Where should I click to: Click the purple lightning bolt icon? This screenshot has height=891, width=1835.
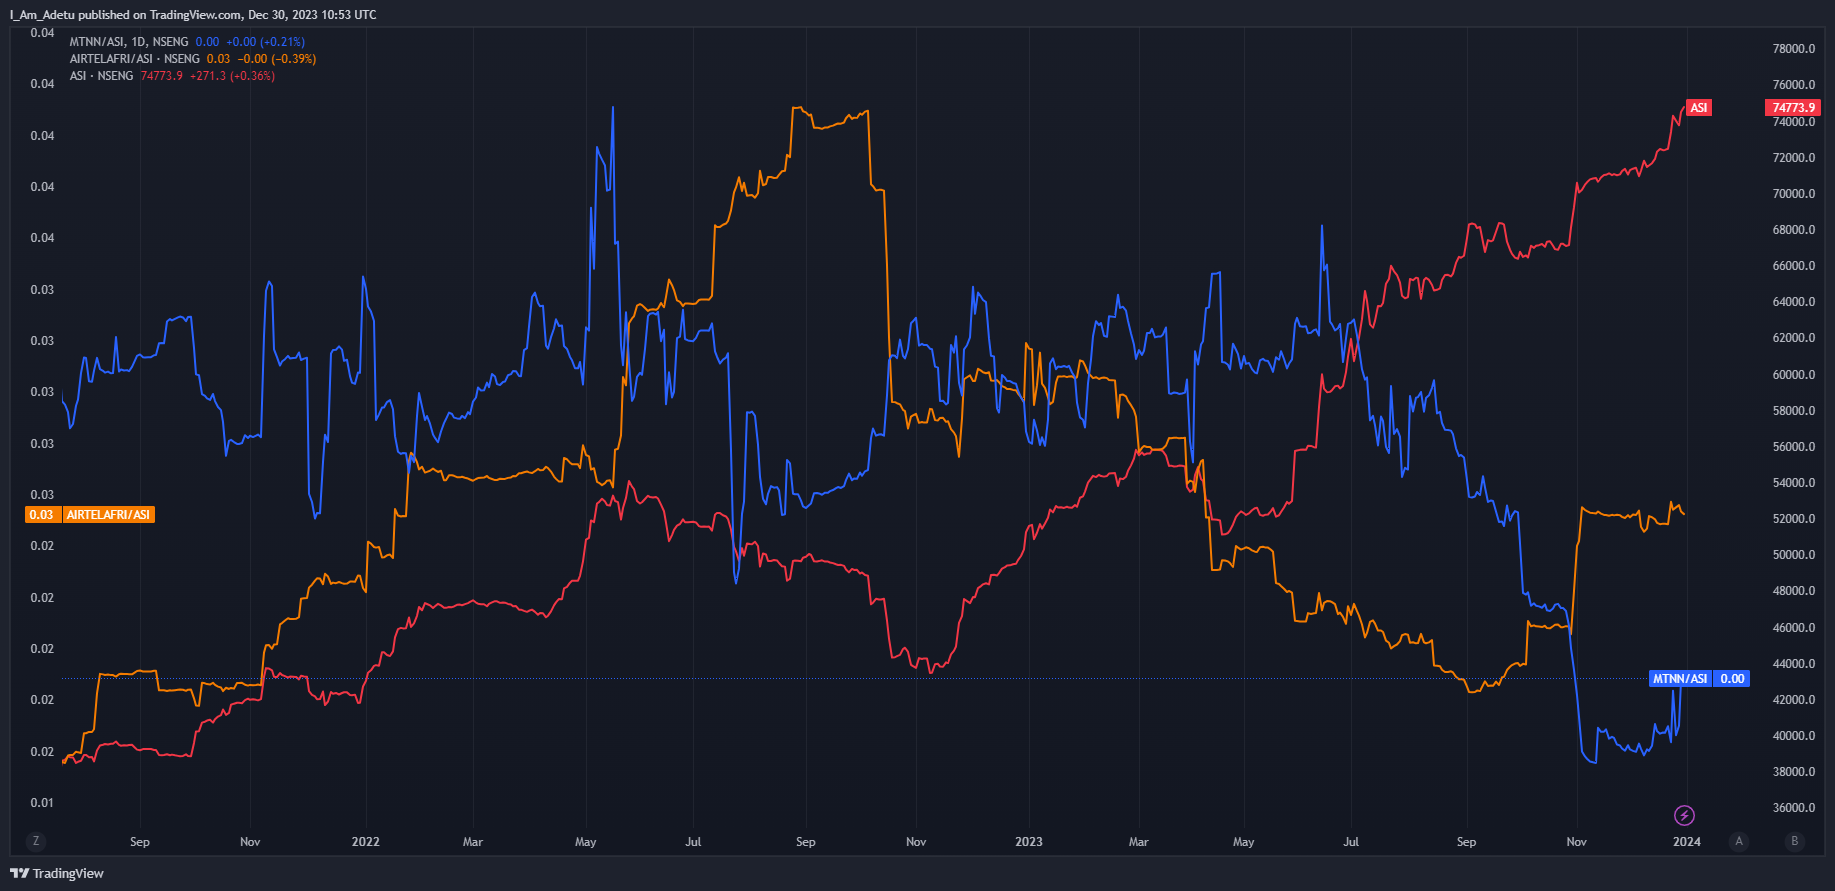1684,815
